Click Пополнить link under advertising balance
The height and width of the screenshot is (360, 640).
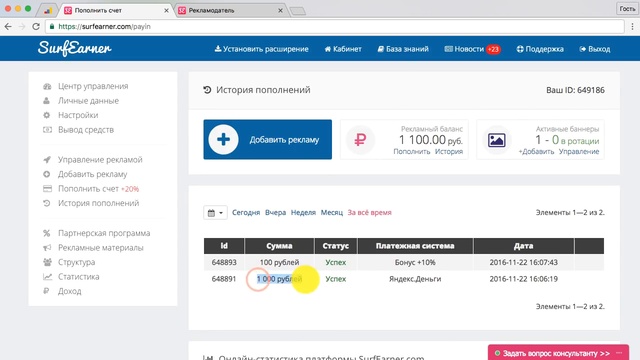click(412, 151)
